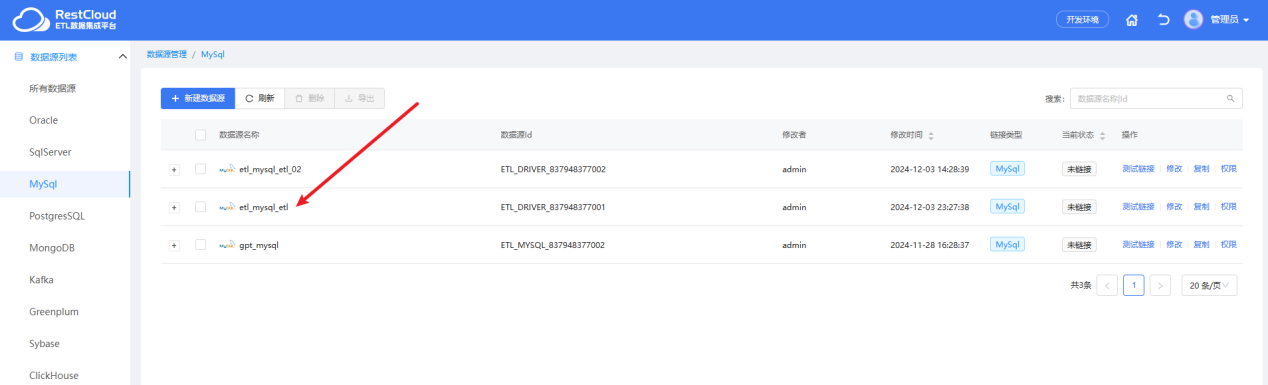Click the RestCloud logo
Image resolution: width=1268 pixels, height=385 pixels.
tap(66, 19)
